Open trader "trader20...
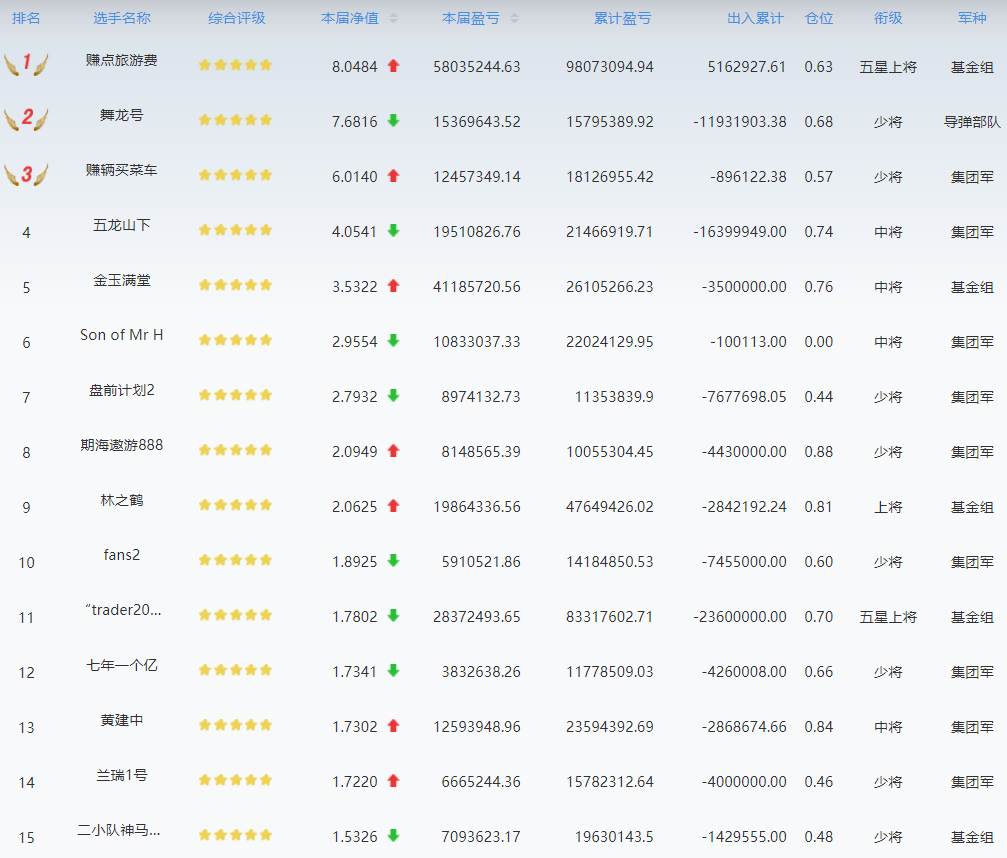The image size is (1007, 858). coord(123,610)
